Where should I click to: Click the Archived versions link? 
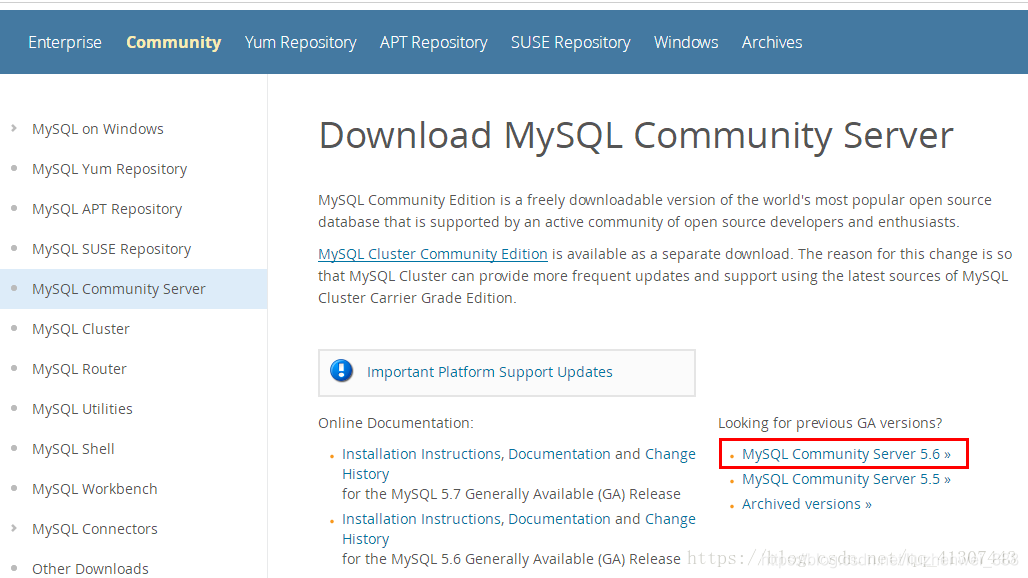pyautogui.click(x=806, y=504)
